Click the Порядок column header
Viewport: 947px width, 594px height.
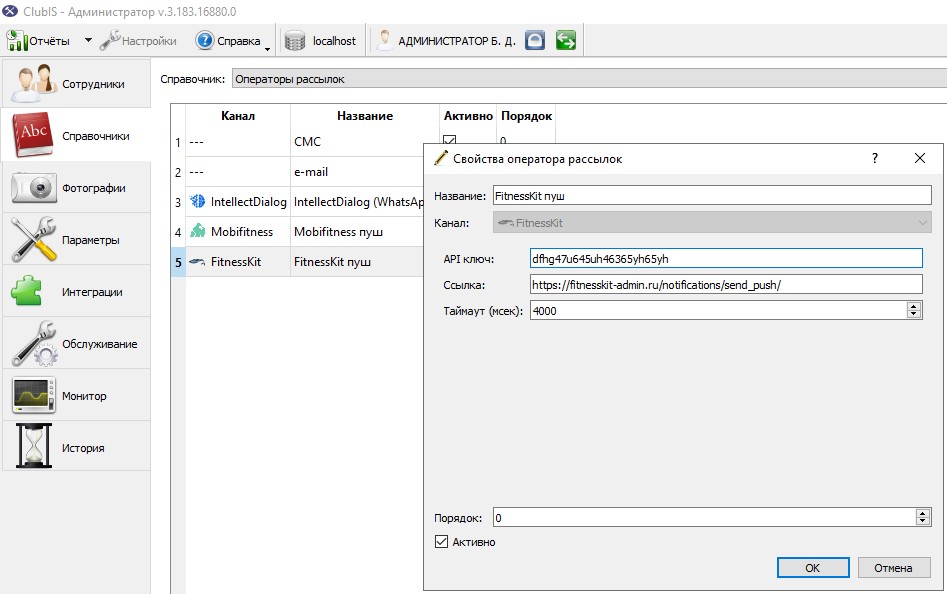tap(526, 116)
